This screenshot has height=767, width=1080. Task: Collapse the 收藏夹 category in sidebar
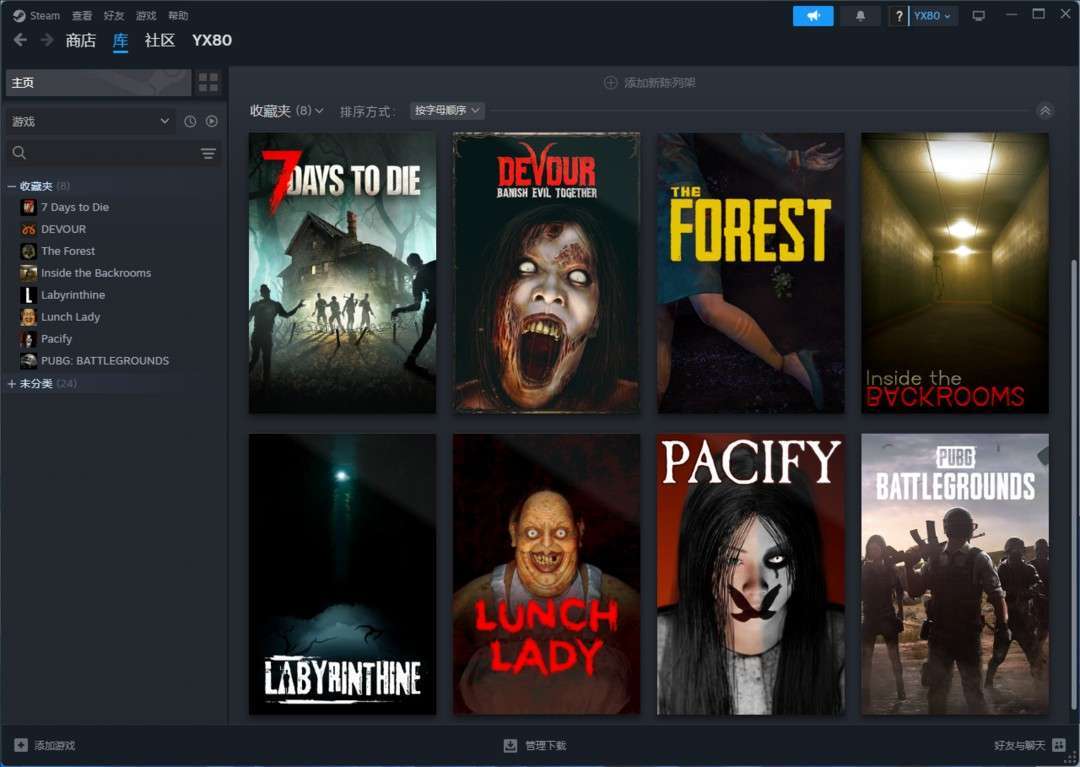(12, 186)
